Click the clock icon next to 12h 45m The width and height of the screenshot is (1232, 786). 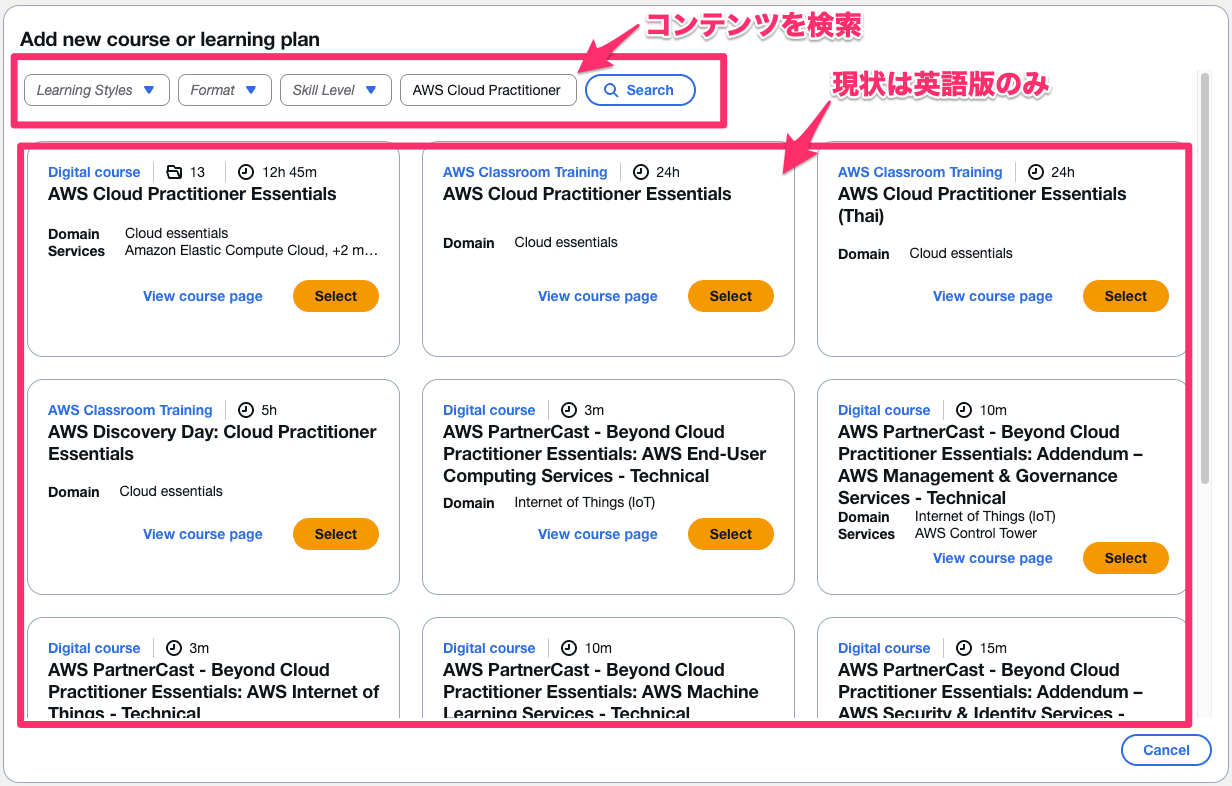[x=246, y=172]
